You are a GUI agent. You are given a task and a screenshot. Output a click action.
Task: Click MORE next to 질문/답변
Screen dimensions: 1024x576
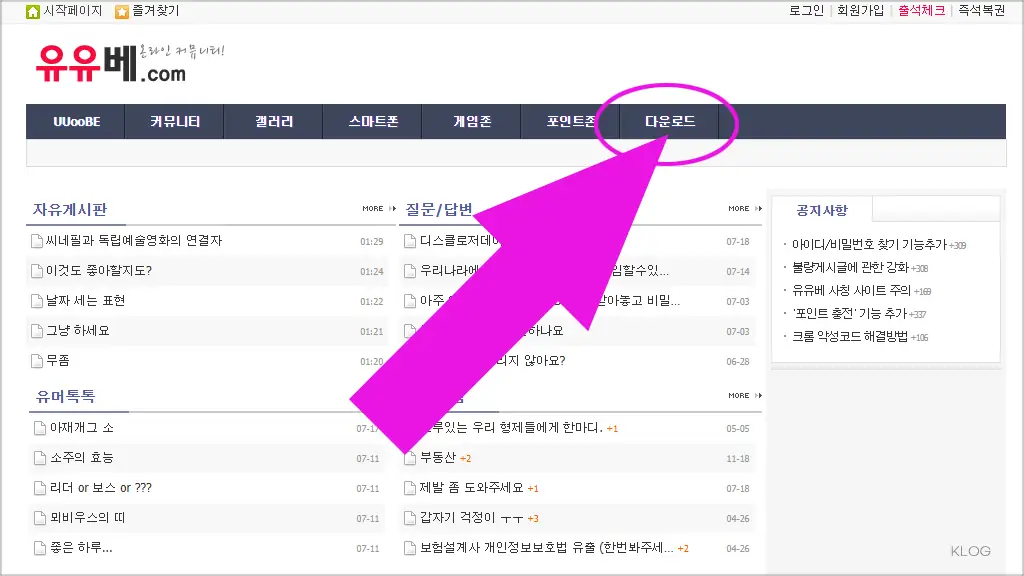745,208
